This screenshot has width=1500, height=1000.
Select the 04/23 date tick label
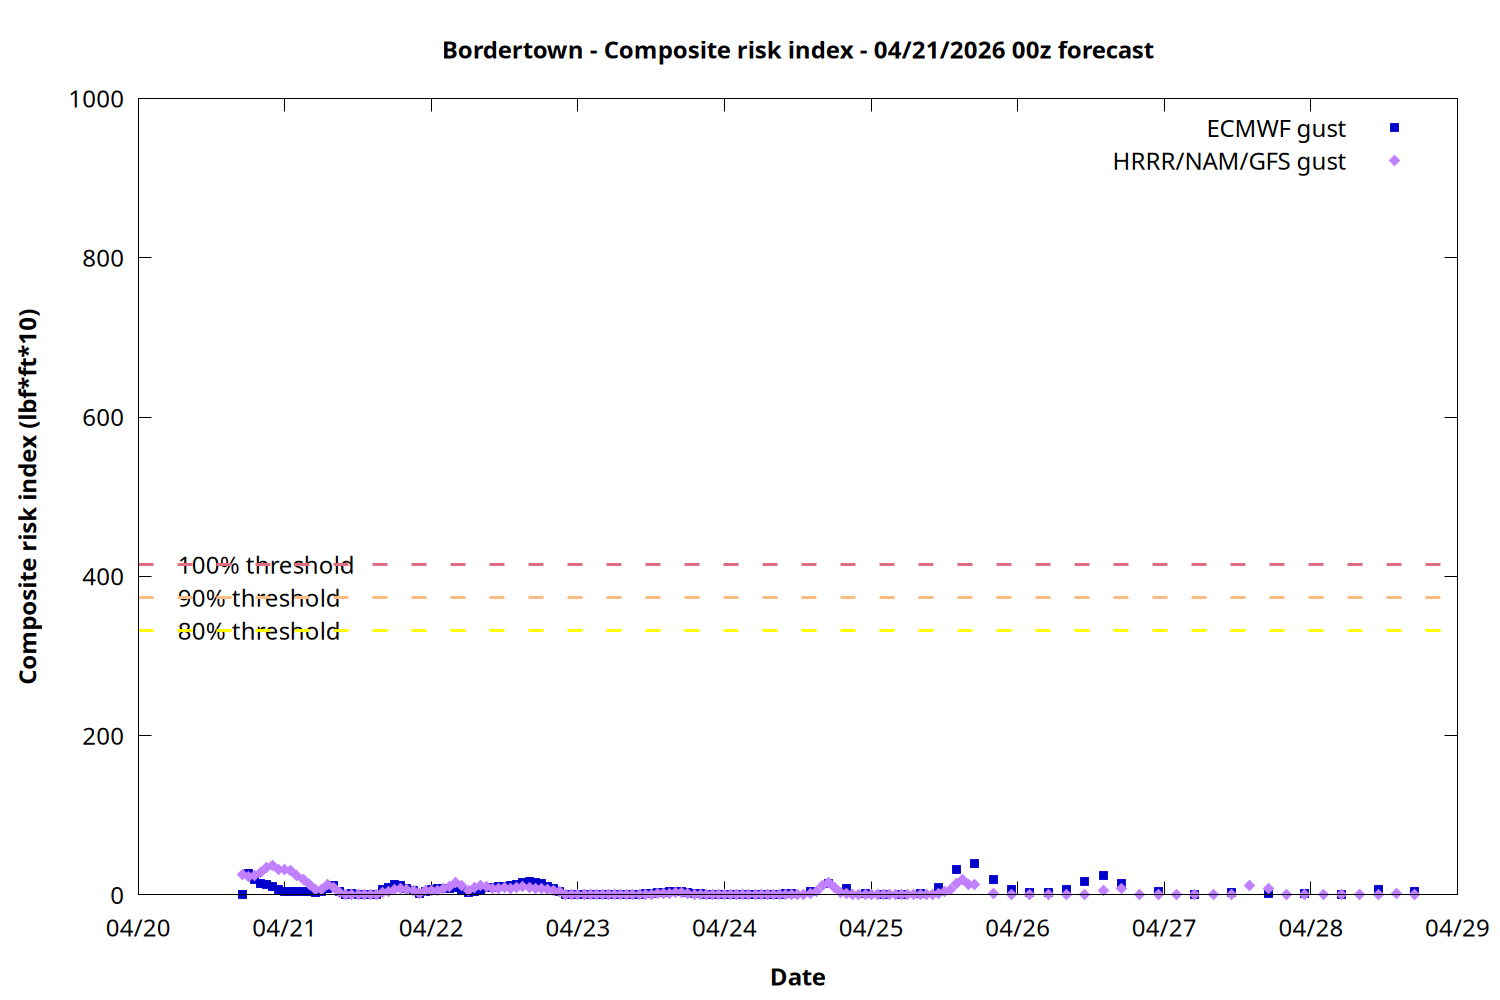pyautogui.click(x=577, y=928)
